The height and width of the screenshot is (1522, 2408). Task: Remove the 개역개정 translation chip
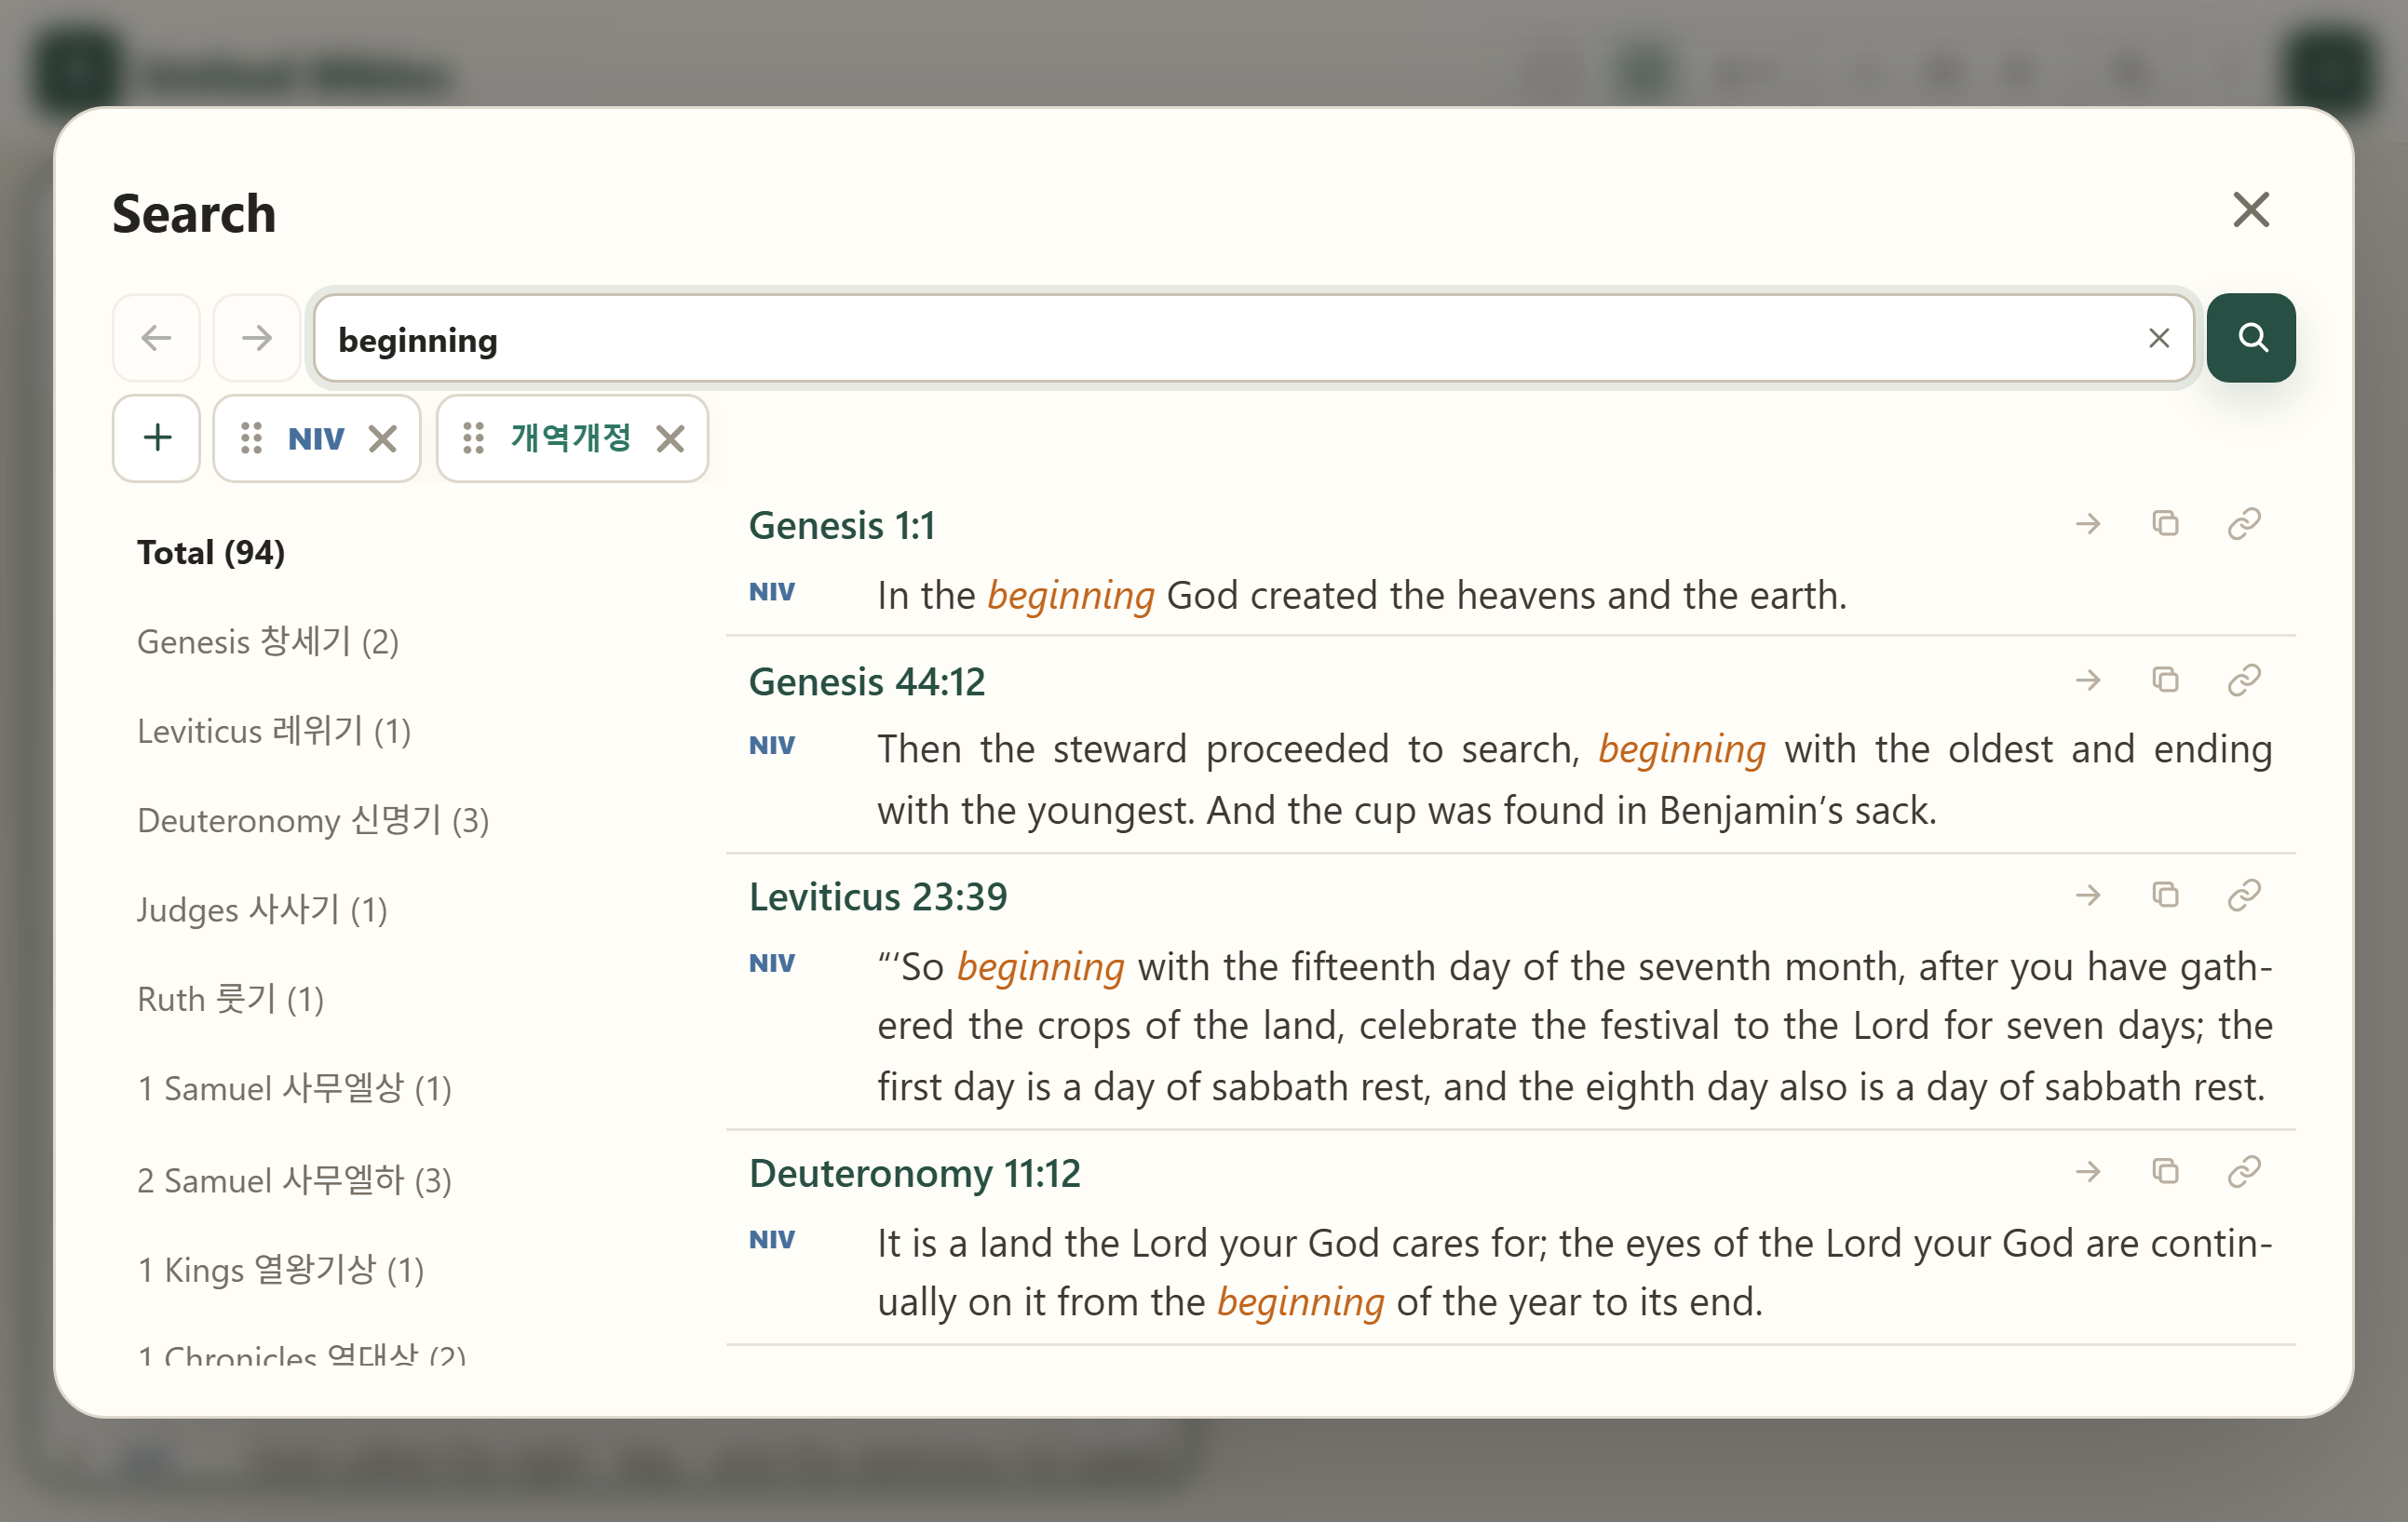[670, 439]
